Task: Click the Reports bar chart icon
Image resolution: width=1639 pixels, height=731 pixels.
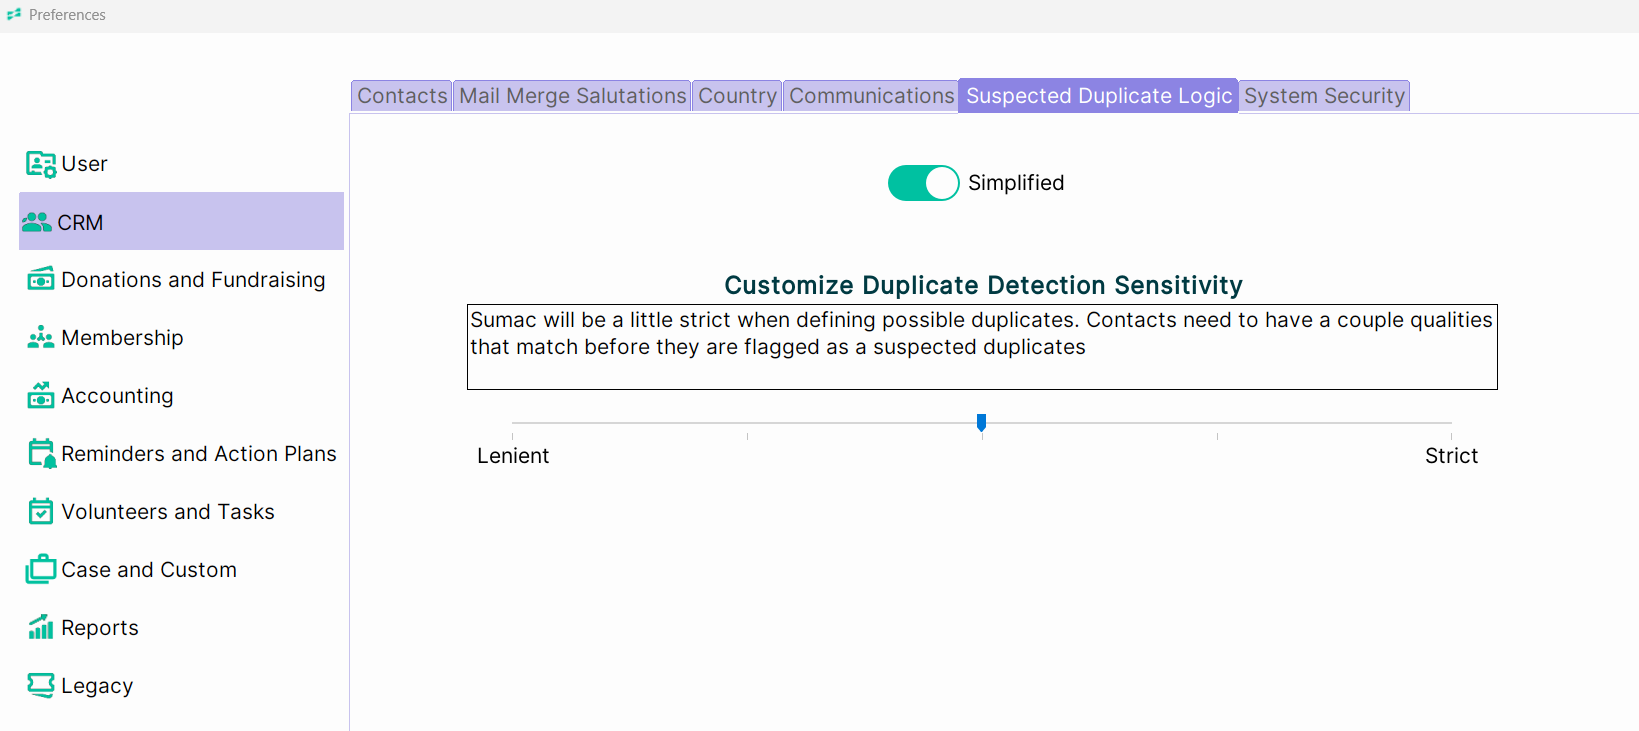Action: point(41,627)
